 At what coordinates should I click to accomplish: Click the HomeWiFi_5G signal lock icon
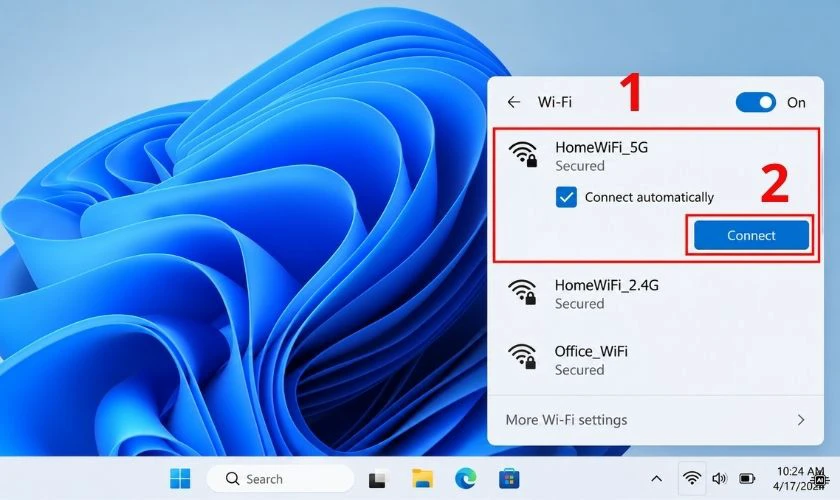(523, 154)
